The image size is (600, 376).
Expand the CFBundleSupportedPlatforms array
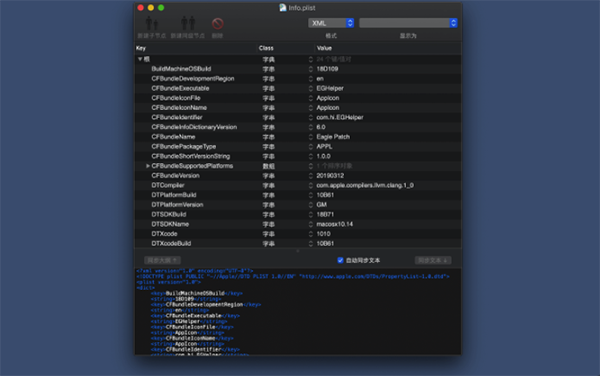[x=148, y=166]
